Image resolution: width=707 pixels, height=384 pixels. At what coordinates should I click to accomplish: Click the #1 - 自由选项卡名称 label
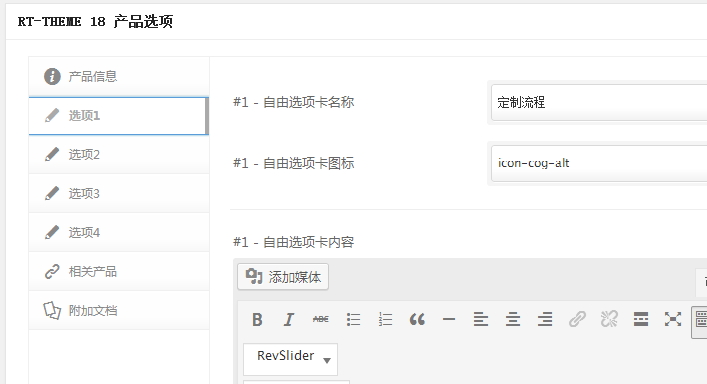(294, 102)
